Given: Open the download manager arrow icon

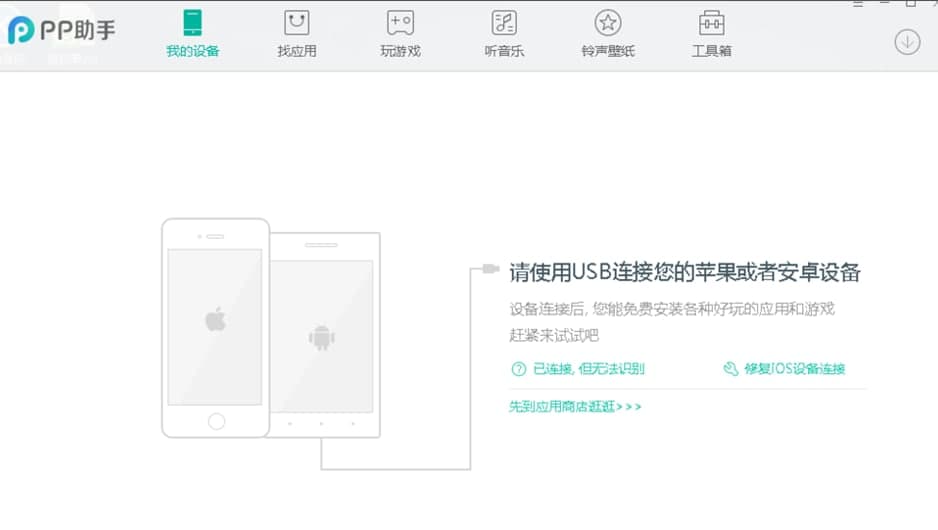Looking at the screenshot, I should tap(907, 42).
